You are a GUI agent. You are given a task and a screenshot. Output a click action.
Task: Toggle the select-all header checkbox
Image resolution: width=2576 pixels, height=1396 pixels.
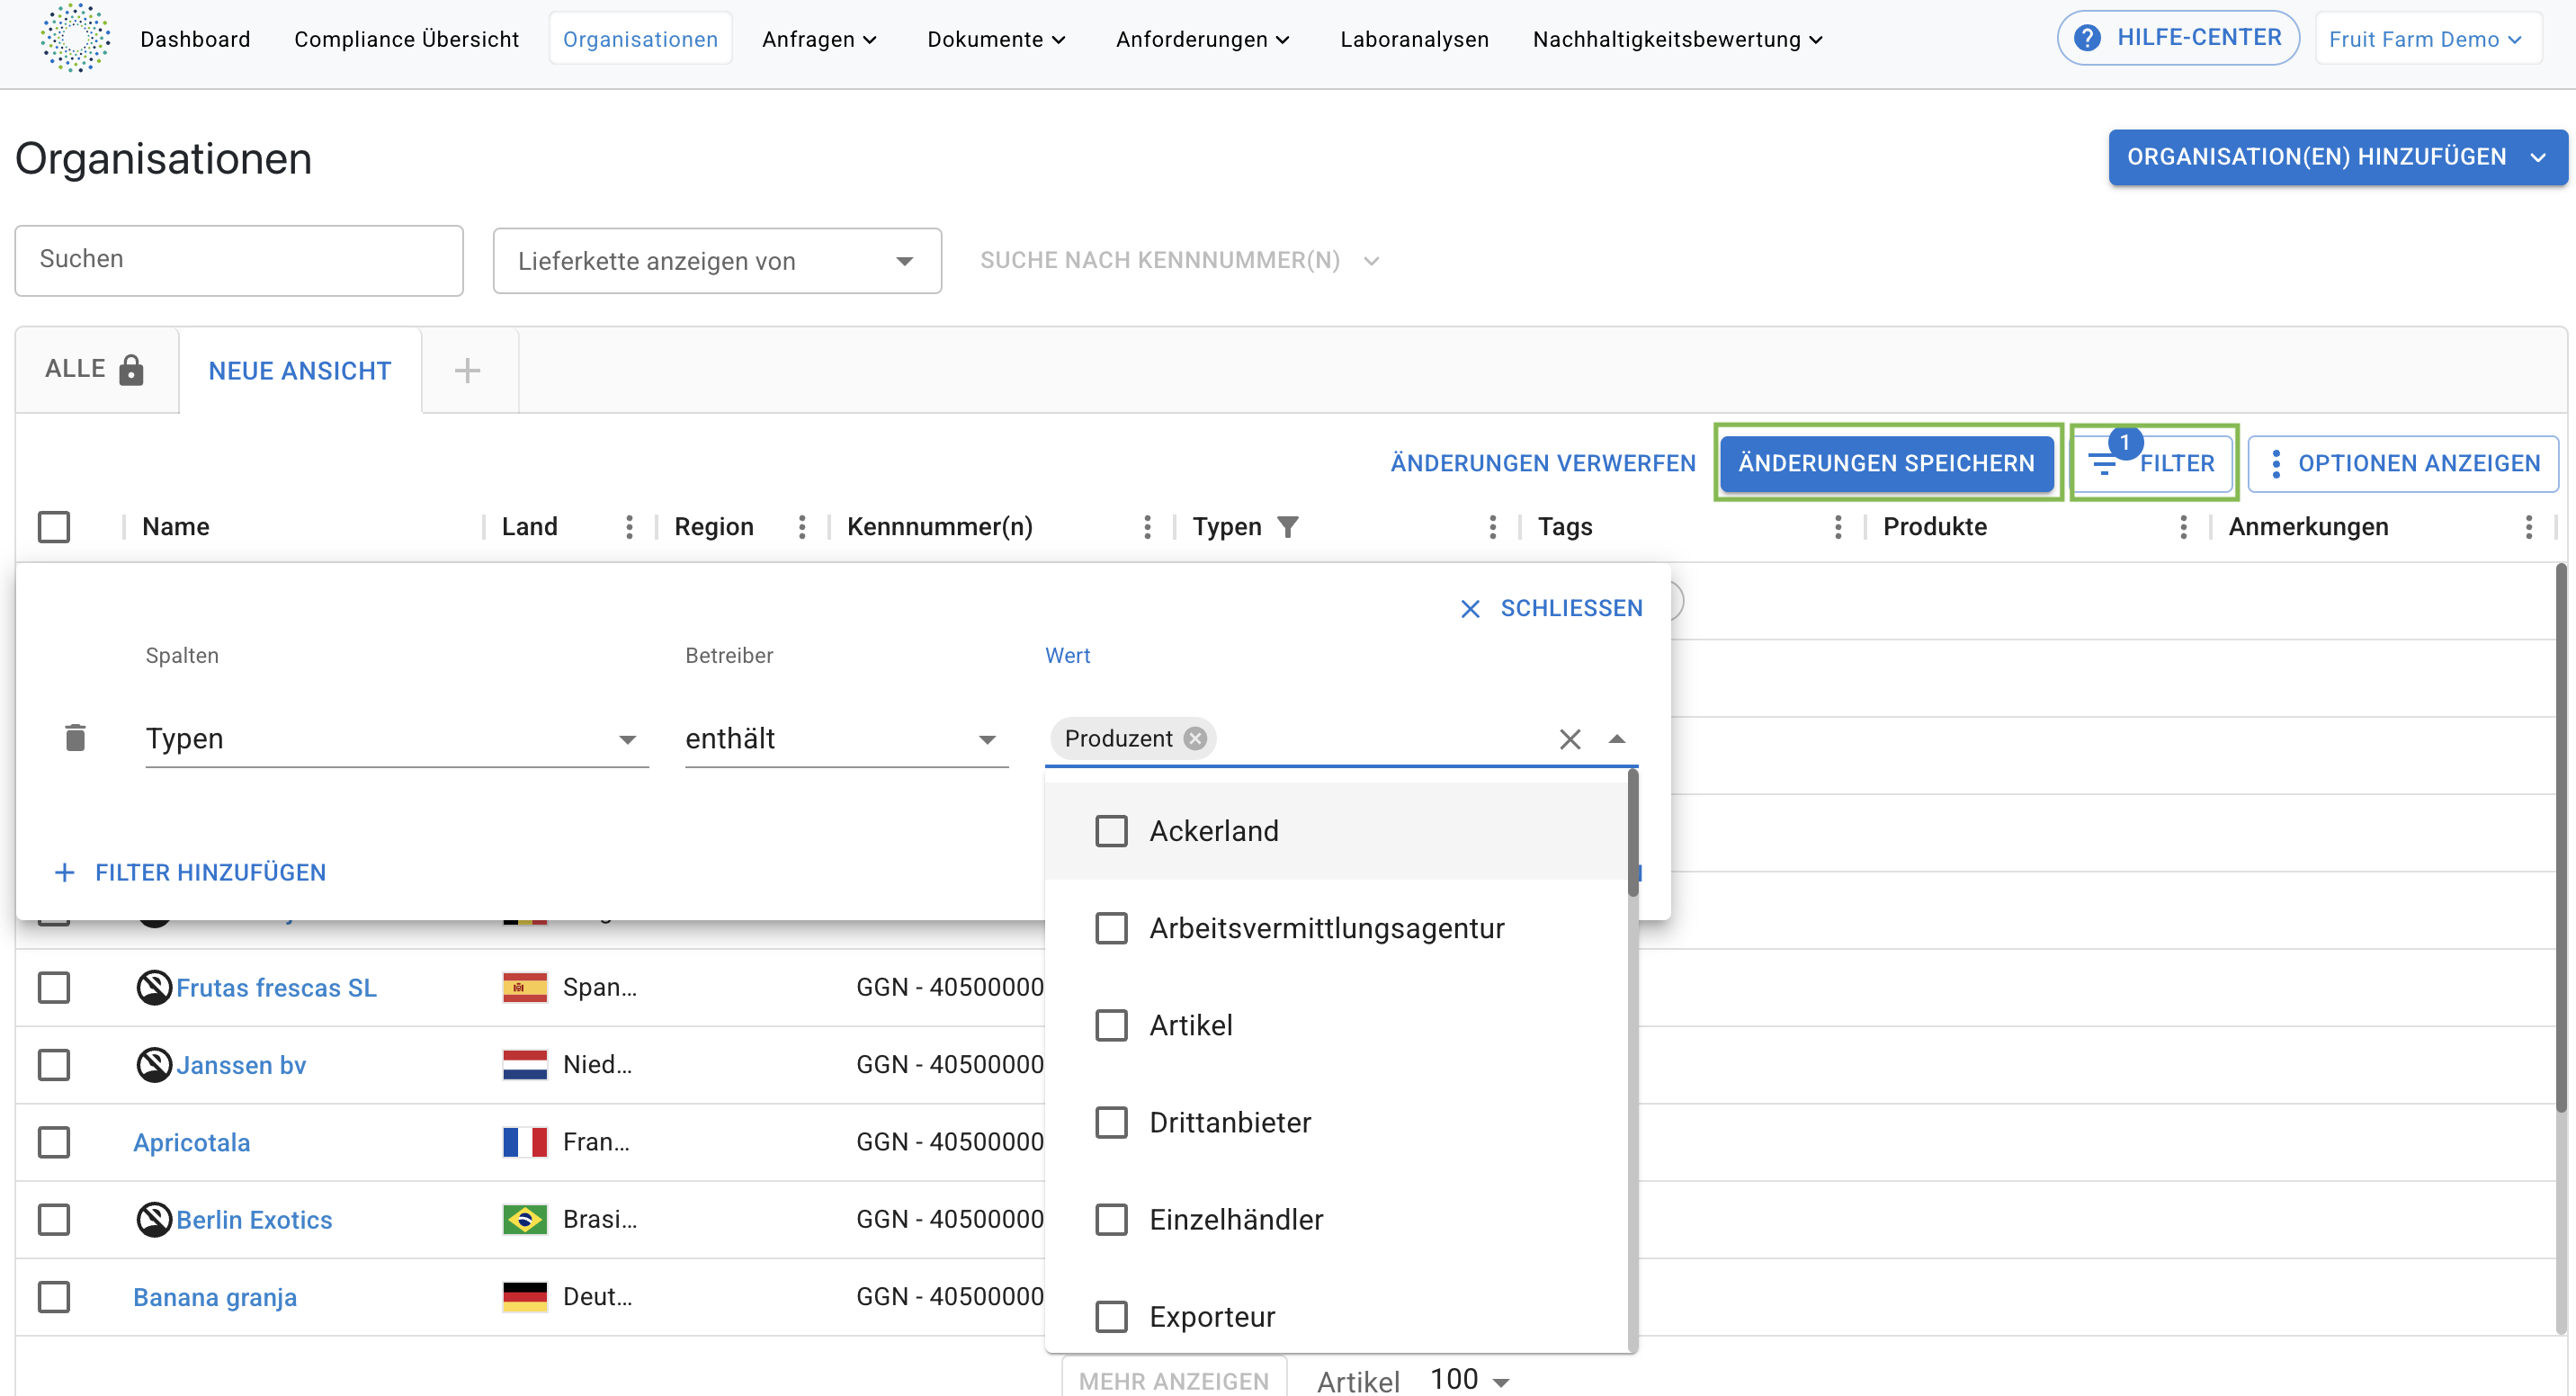[x=54, y=527]
